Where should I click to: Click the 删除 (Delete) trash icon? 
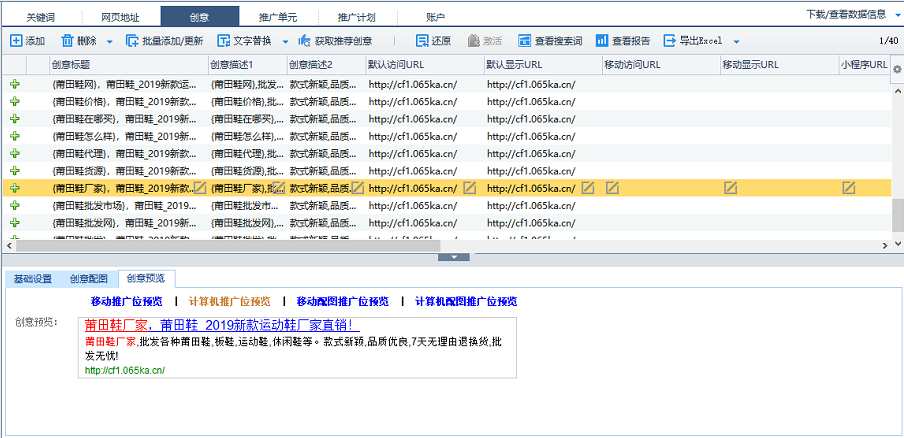(67, 41)
